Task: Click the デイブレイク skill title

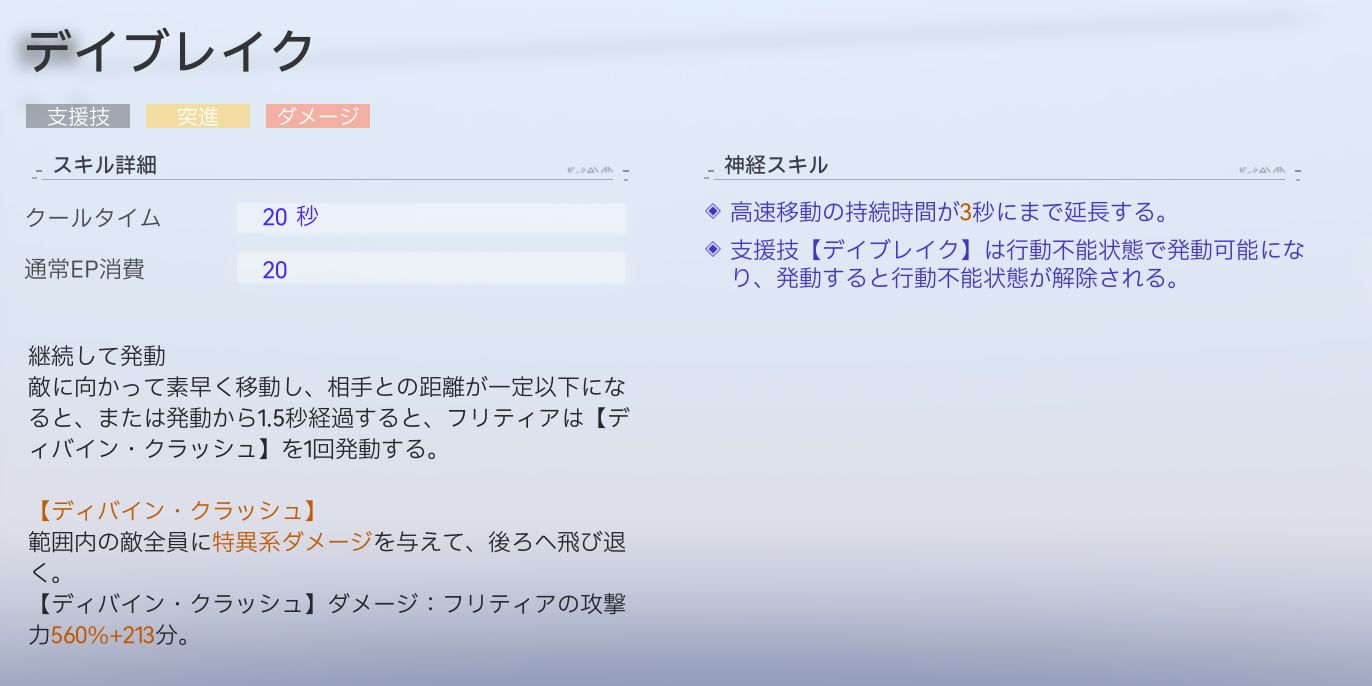Action: coord(170,51)
